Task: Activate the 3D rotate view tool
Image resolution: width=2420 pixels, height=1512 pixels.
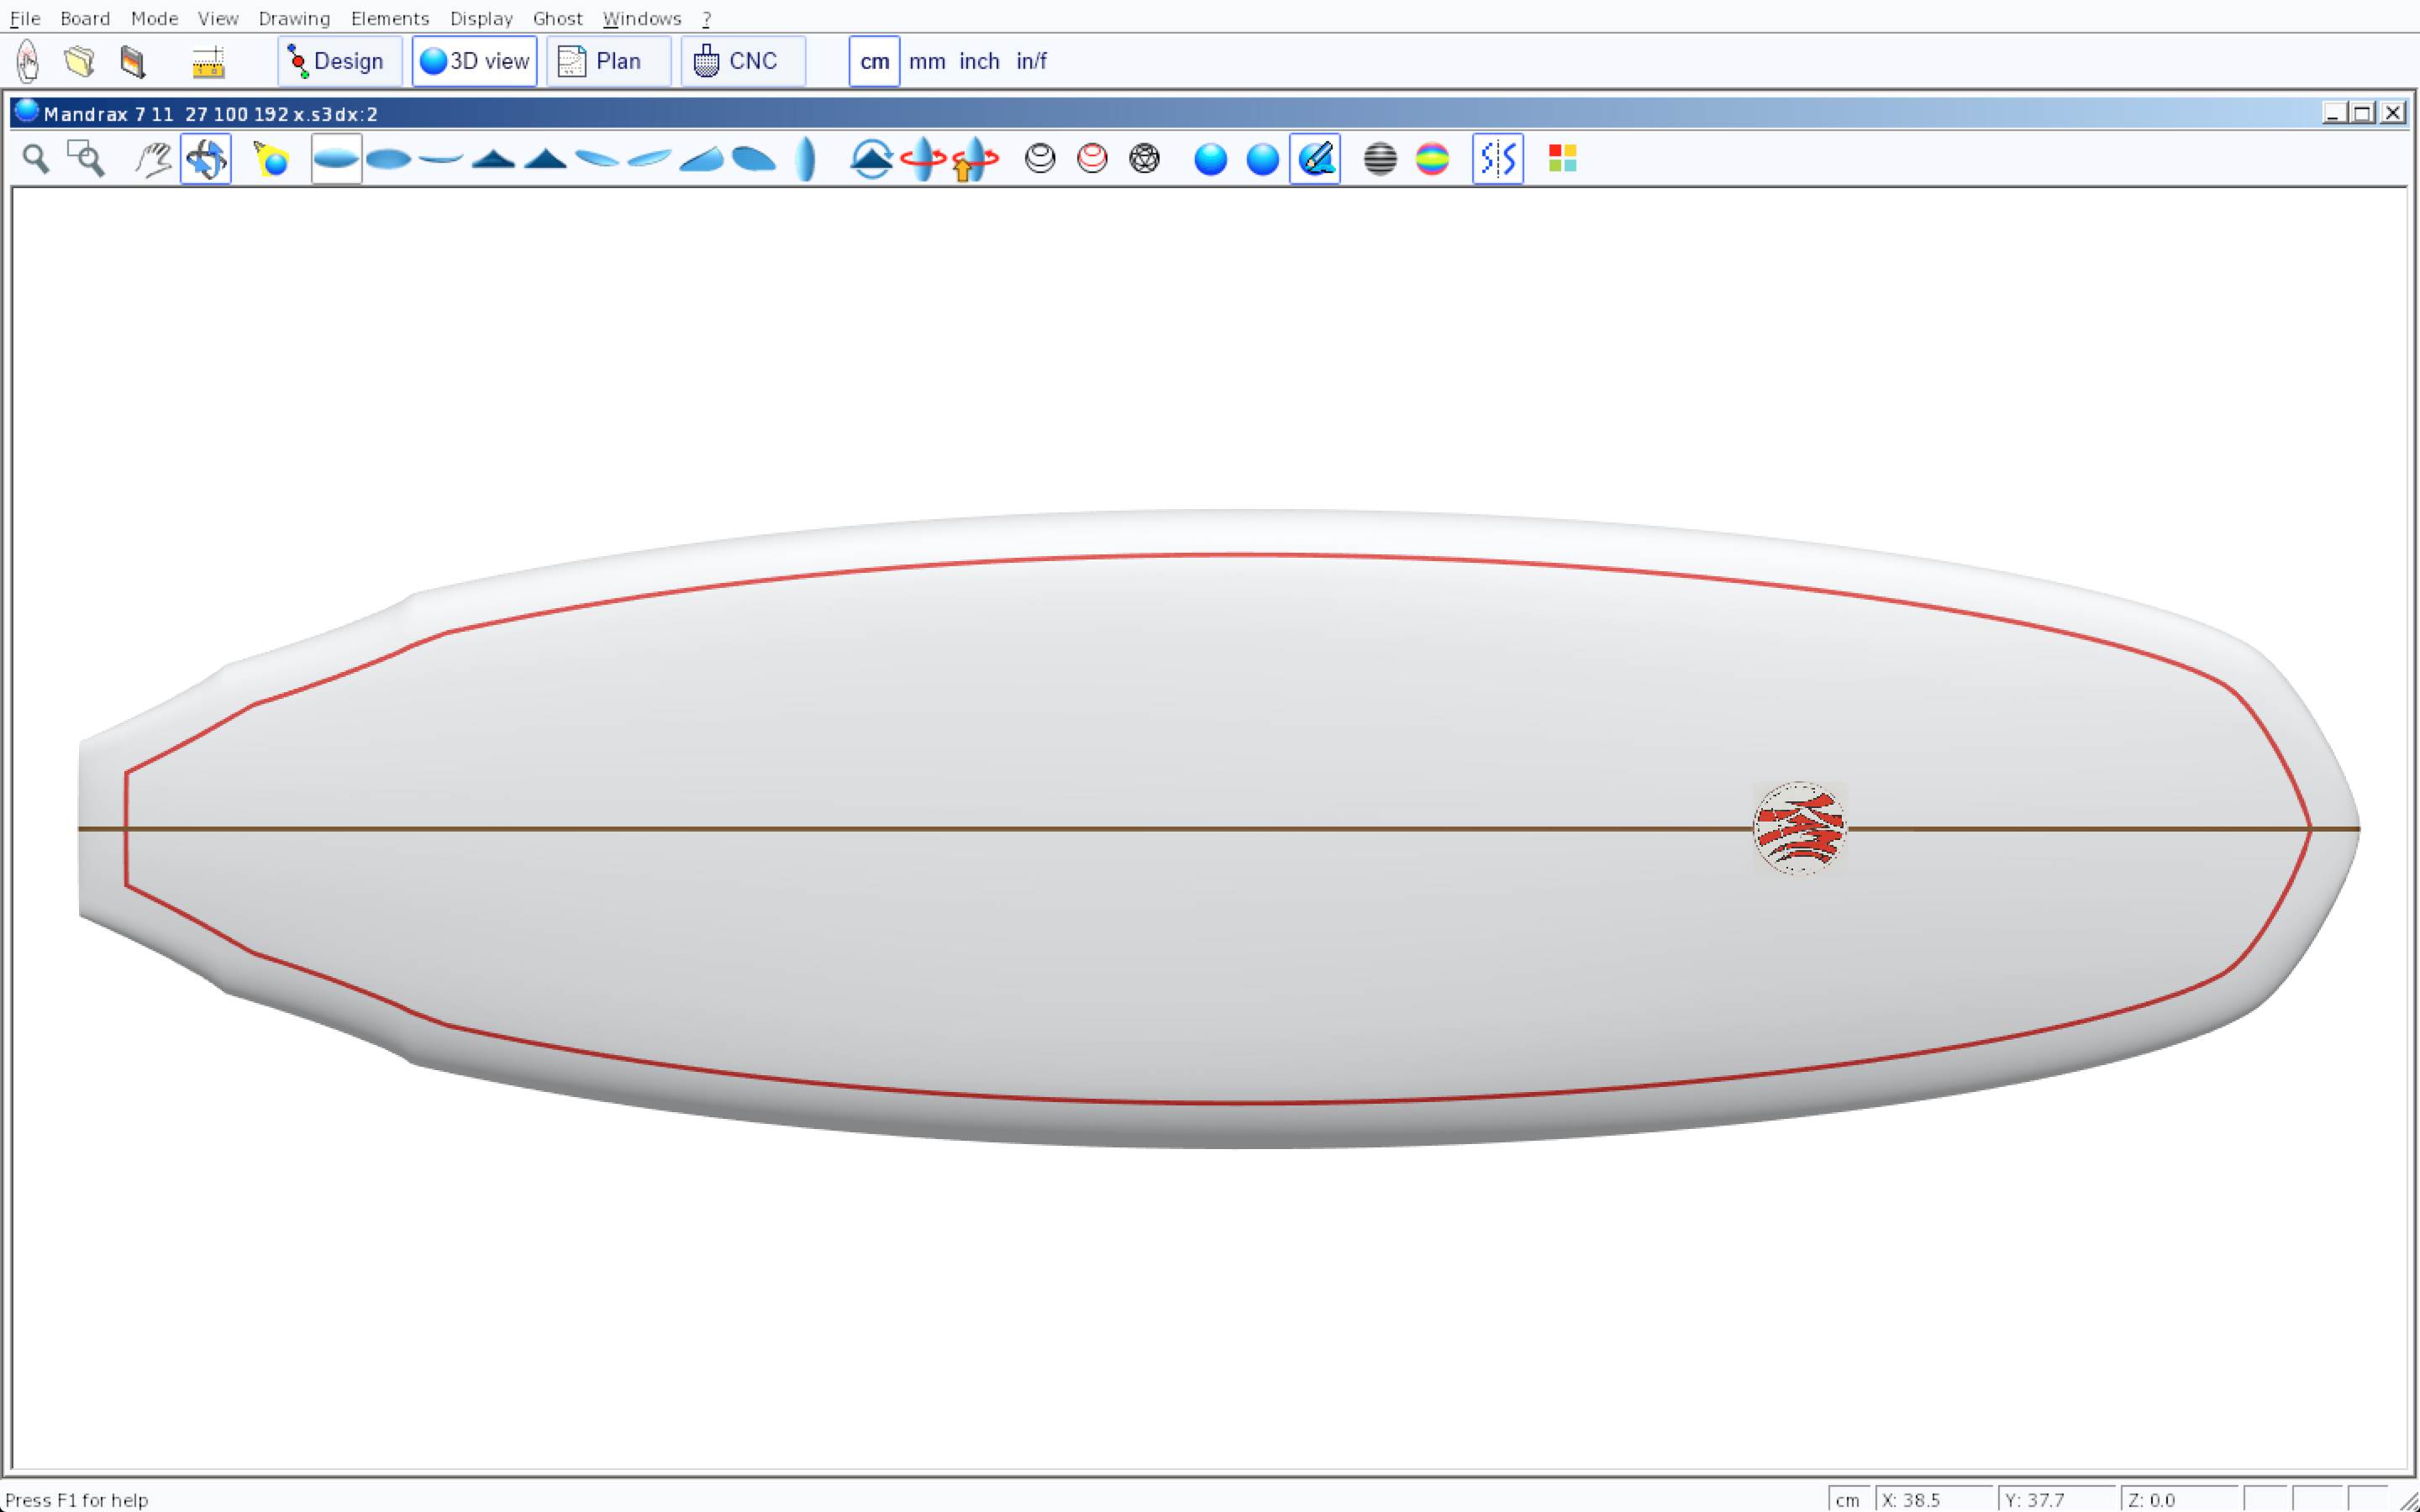Action: click(206, 159)
